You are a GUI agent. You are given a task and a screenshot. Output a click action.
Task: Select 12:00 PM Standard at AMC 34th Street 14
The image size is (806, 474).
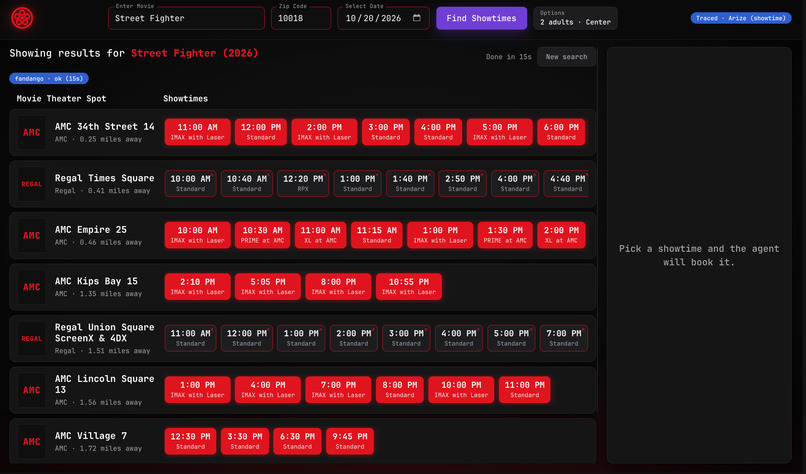tap(261, 132)
